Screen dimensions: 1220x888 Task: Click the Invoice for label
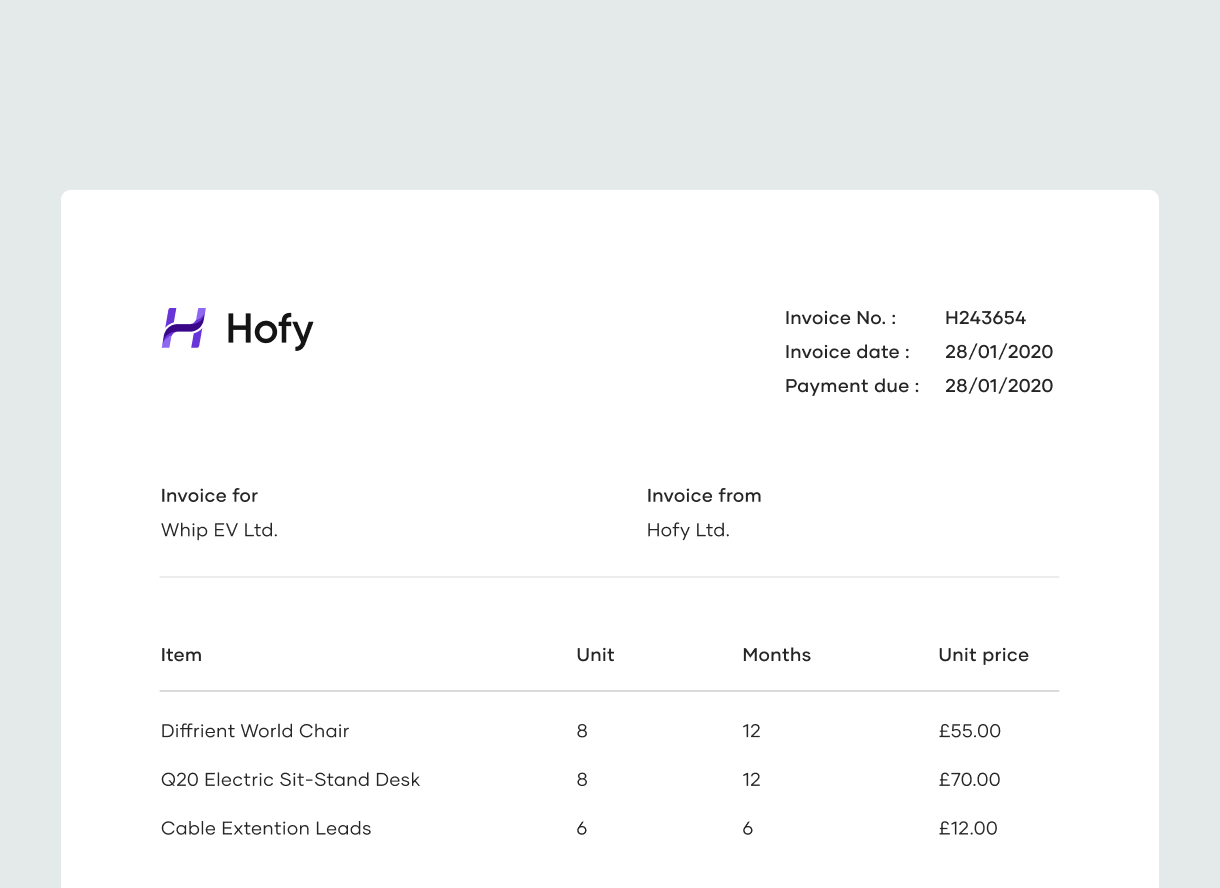[209, 496]
